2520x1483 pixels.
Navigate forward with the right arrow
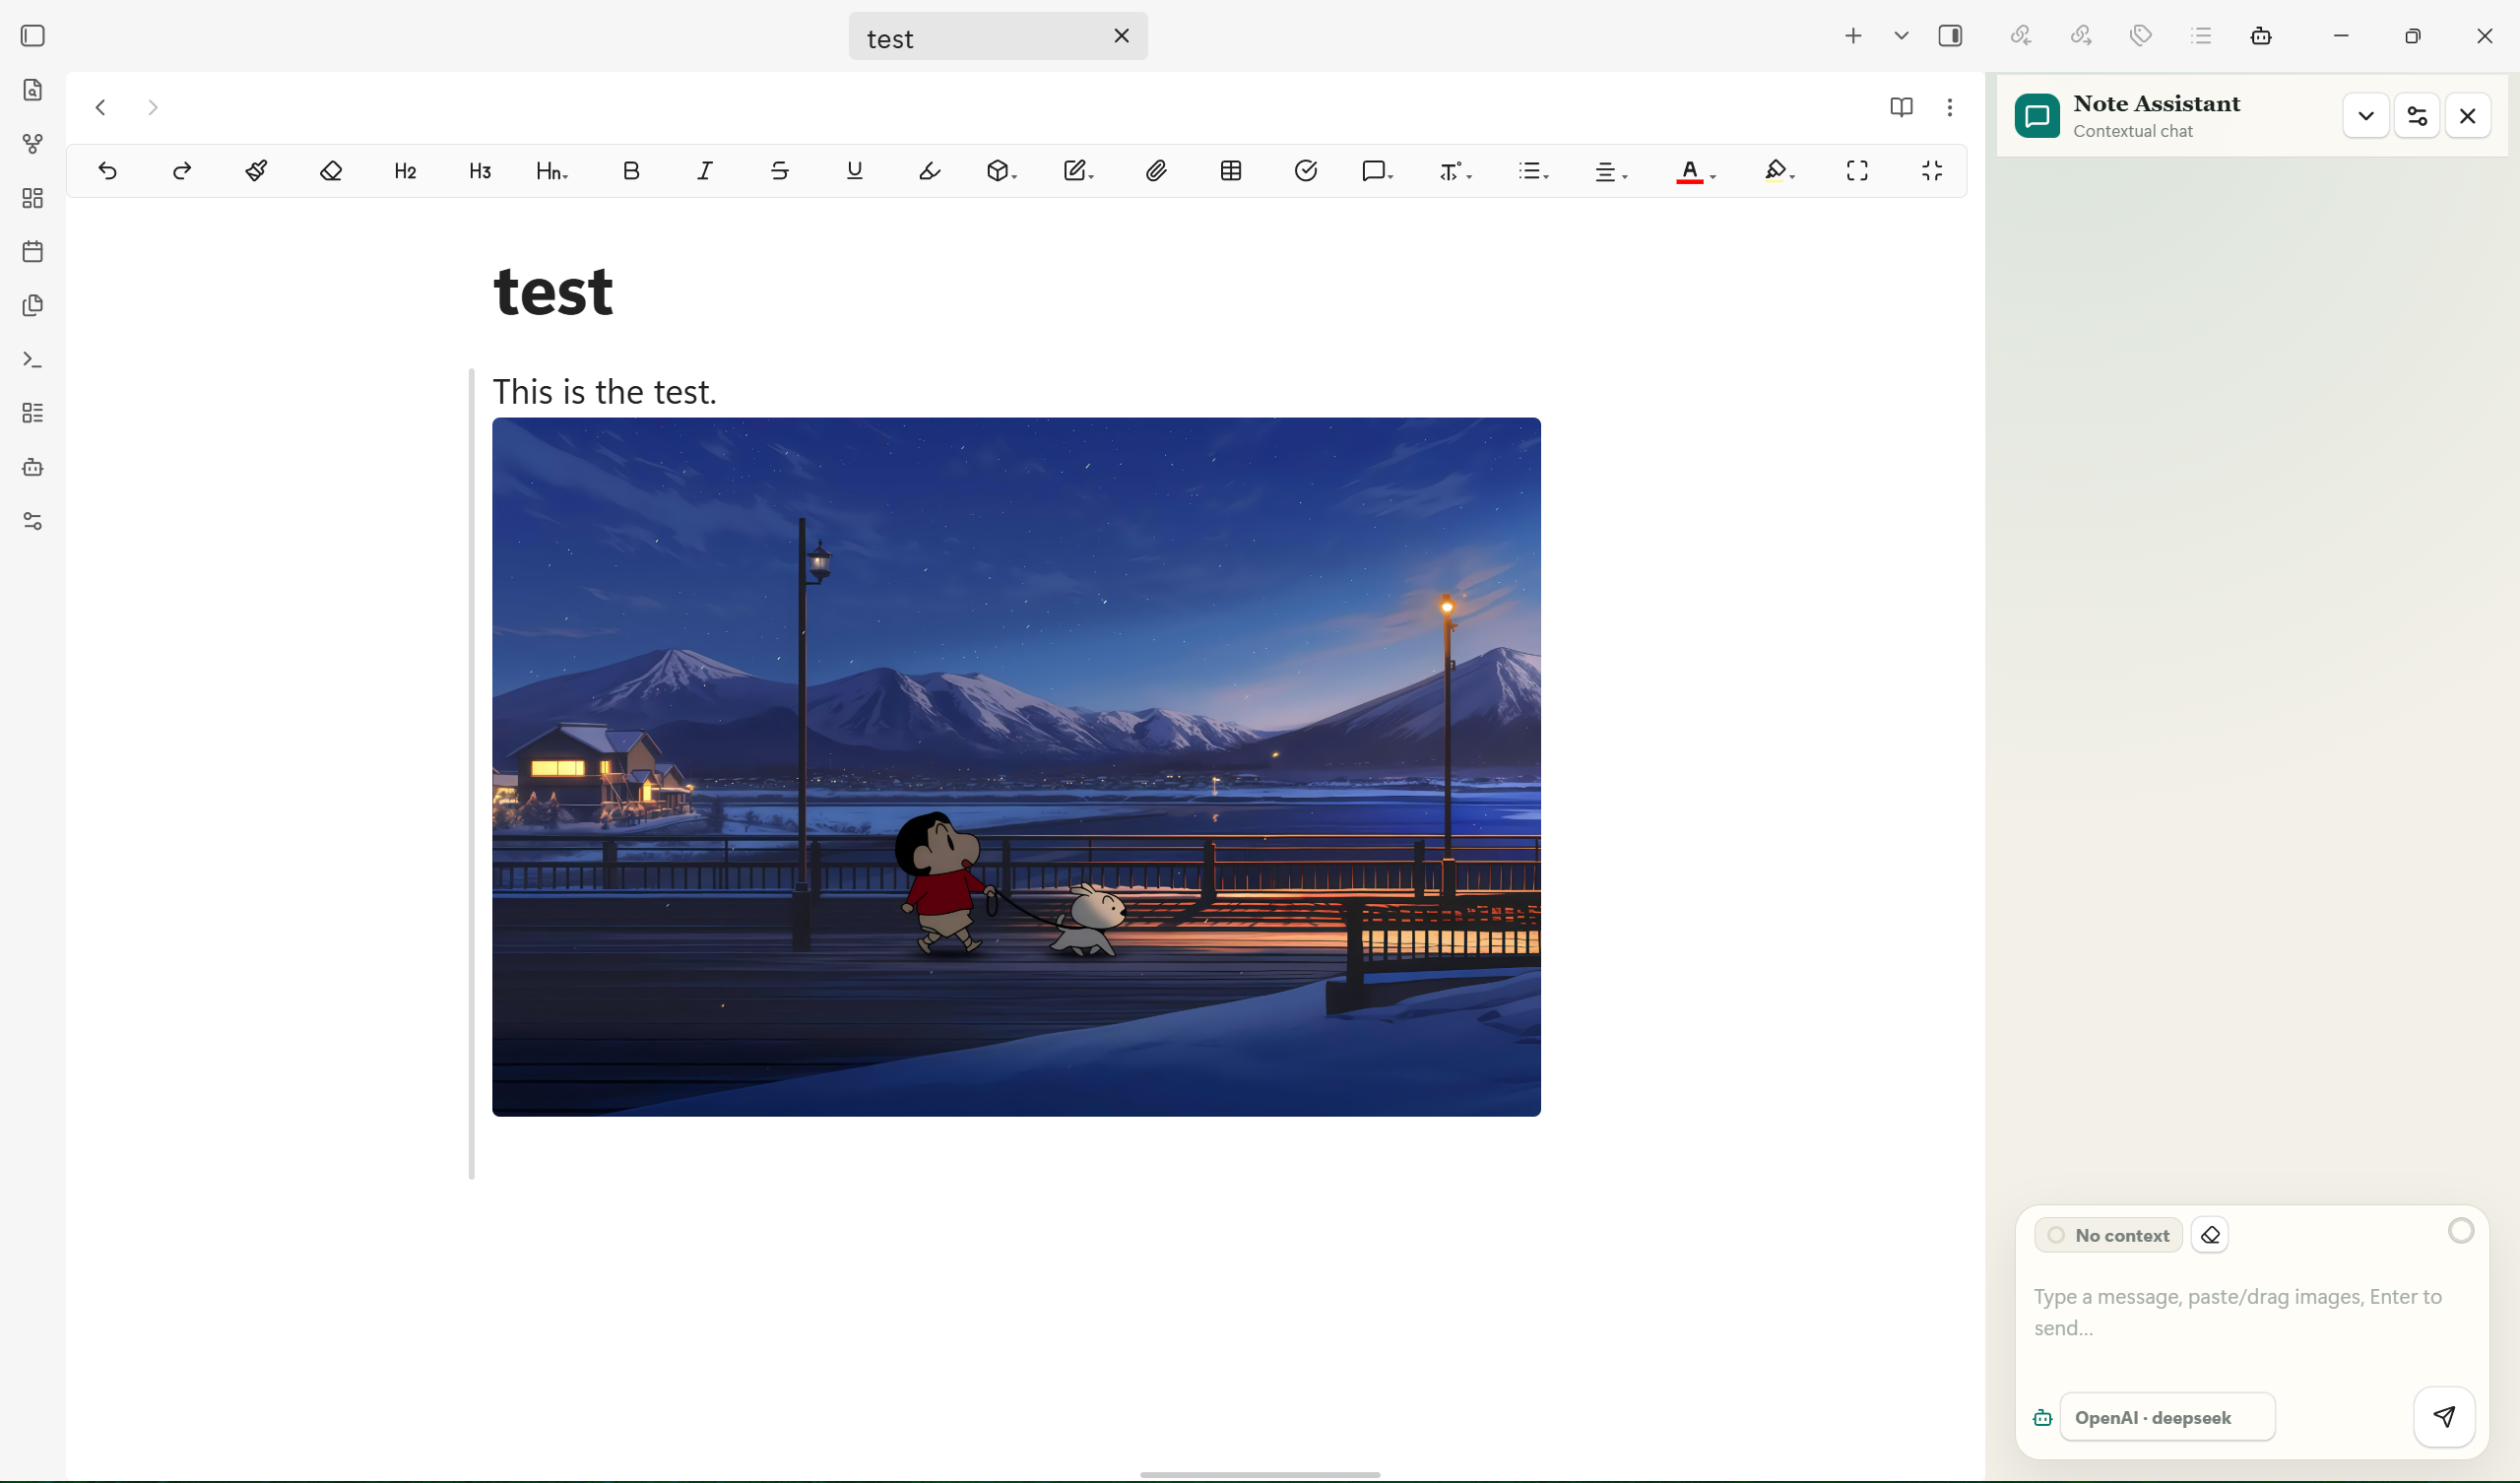click(152, 107)
